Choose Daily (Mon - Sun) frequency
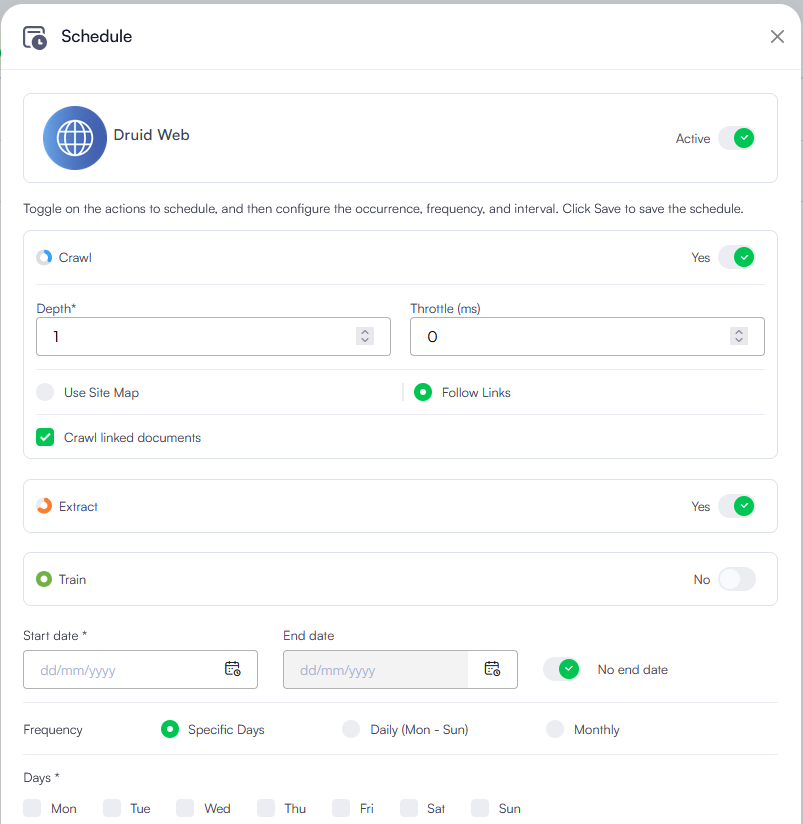 click(351, 729)
